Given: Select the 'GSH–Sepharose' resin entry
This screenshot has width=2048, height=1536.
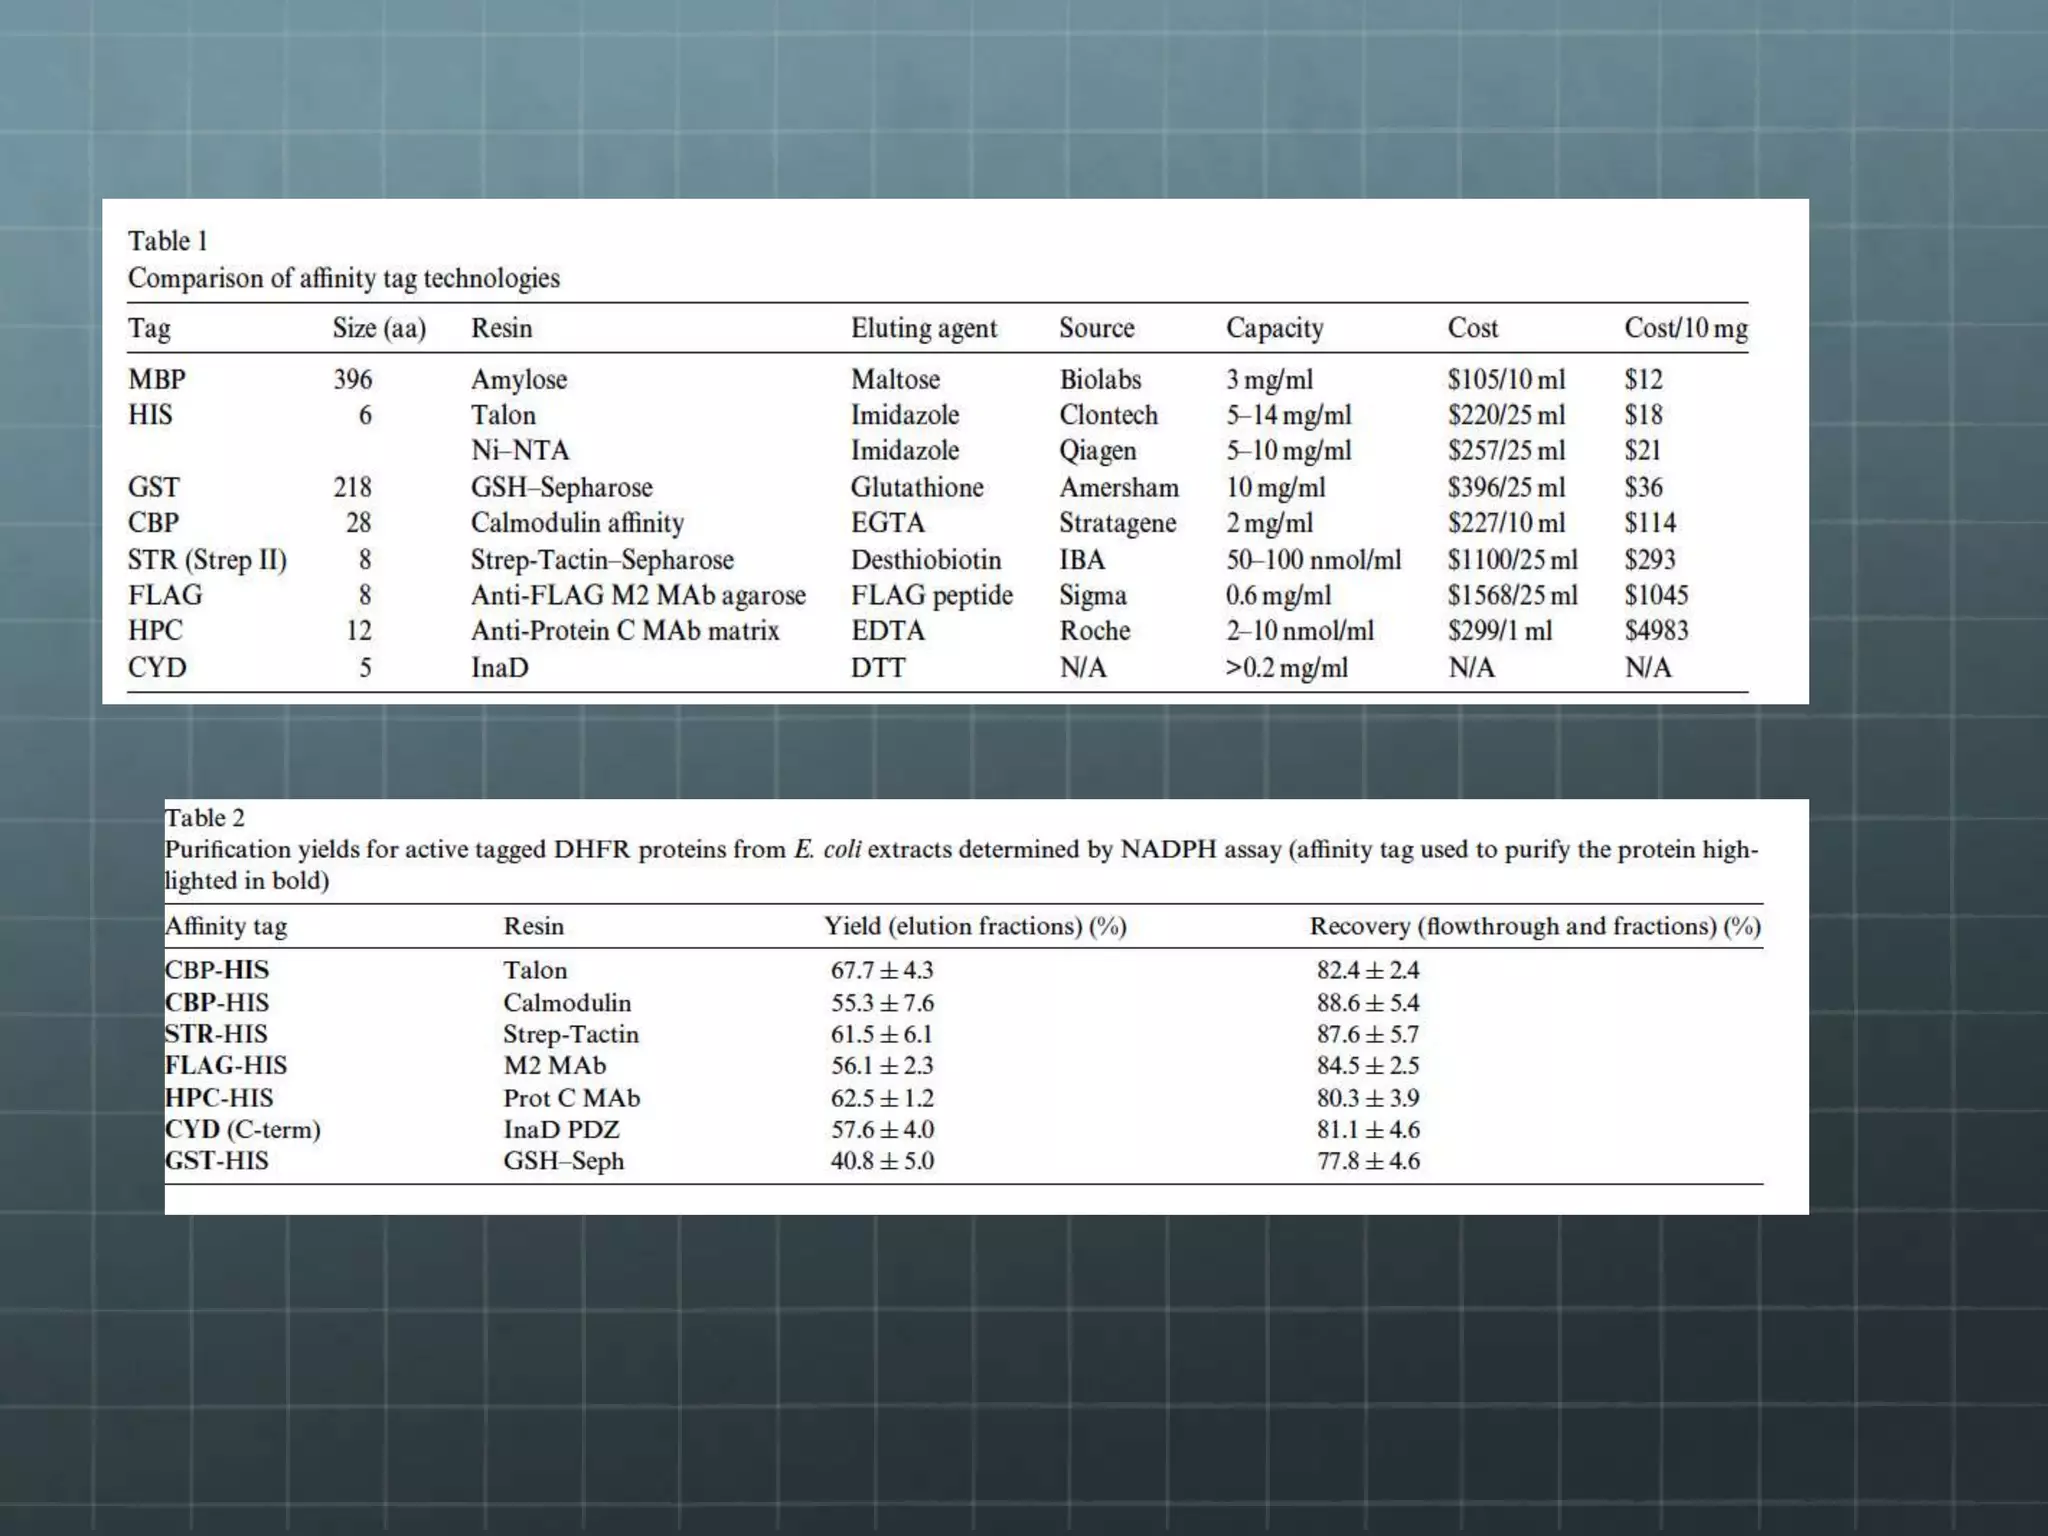Looking at the screenshot, I should tap(561, 487).
